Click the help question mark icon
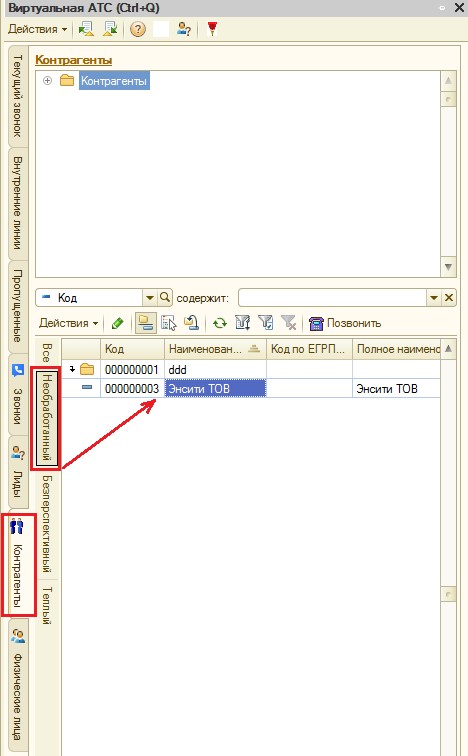 137,29
